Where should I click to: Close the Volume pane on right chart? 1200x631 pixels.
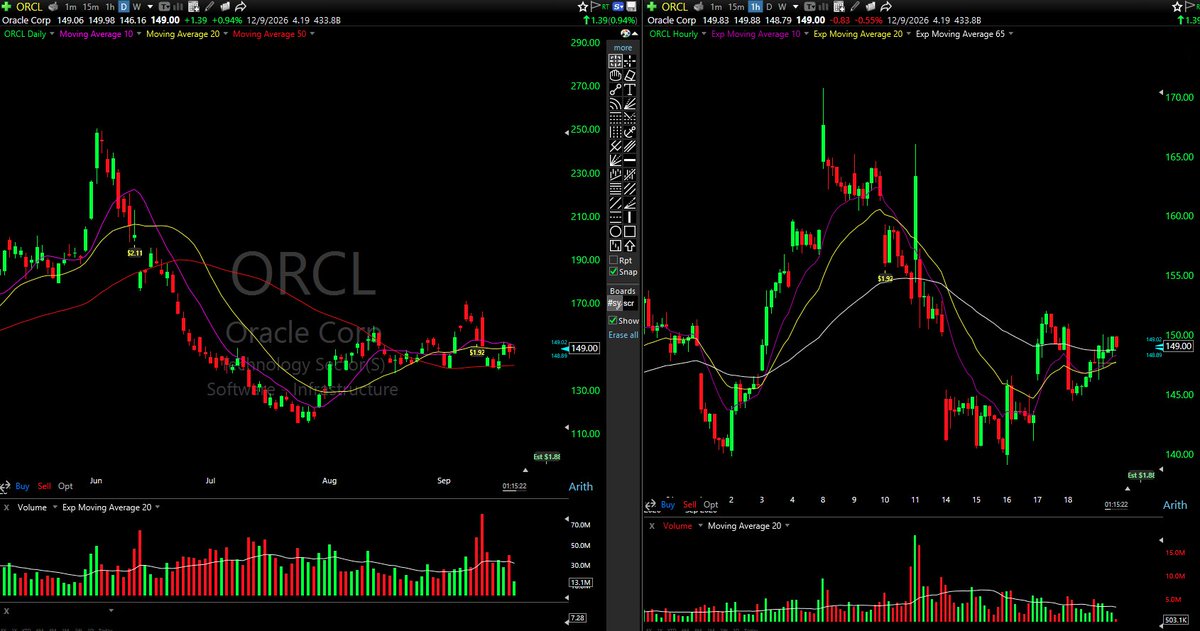coord(652,526)
